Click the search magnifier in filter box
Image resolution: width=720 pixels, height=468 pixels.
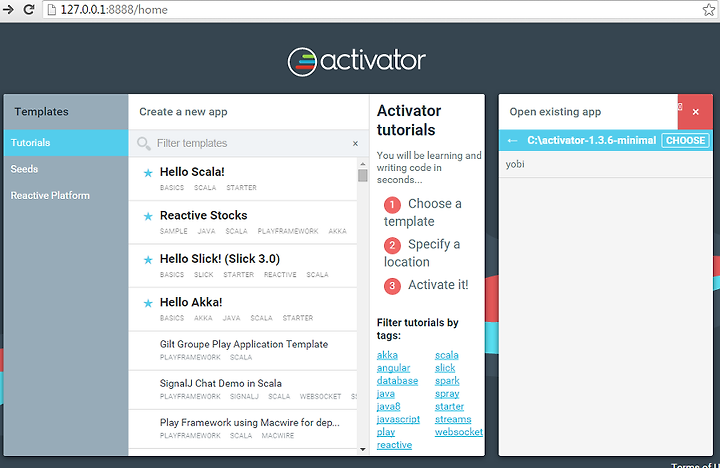coord(143,143)
